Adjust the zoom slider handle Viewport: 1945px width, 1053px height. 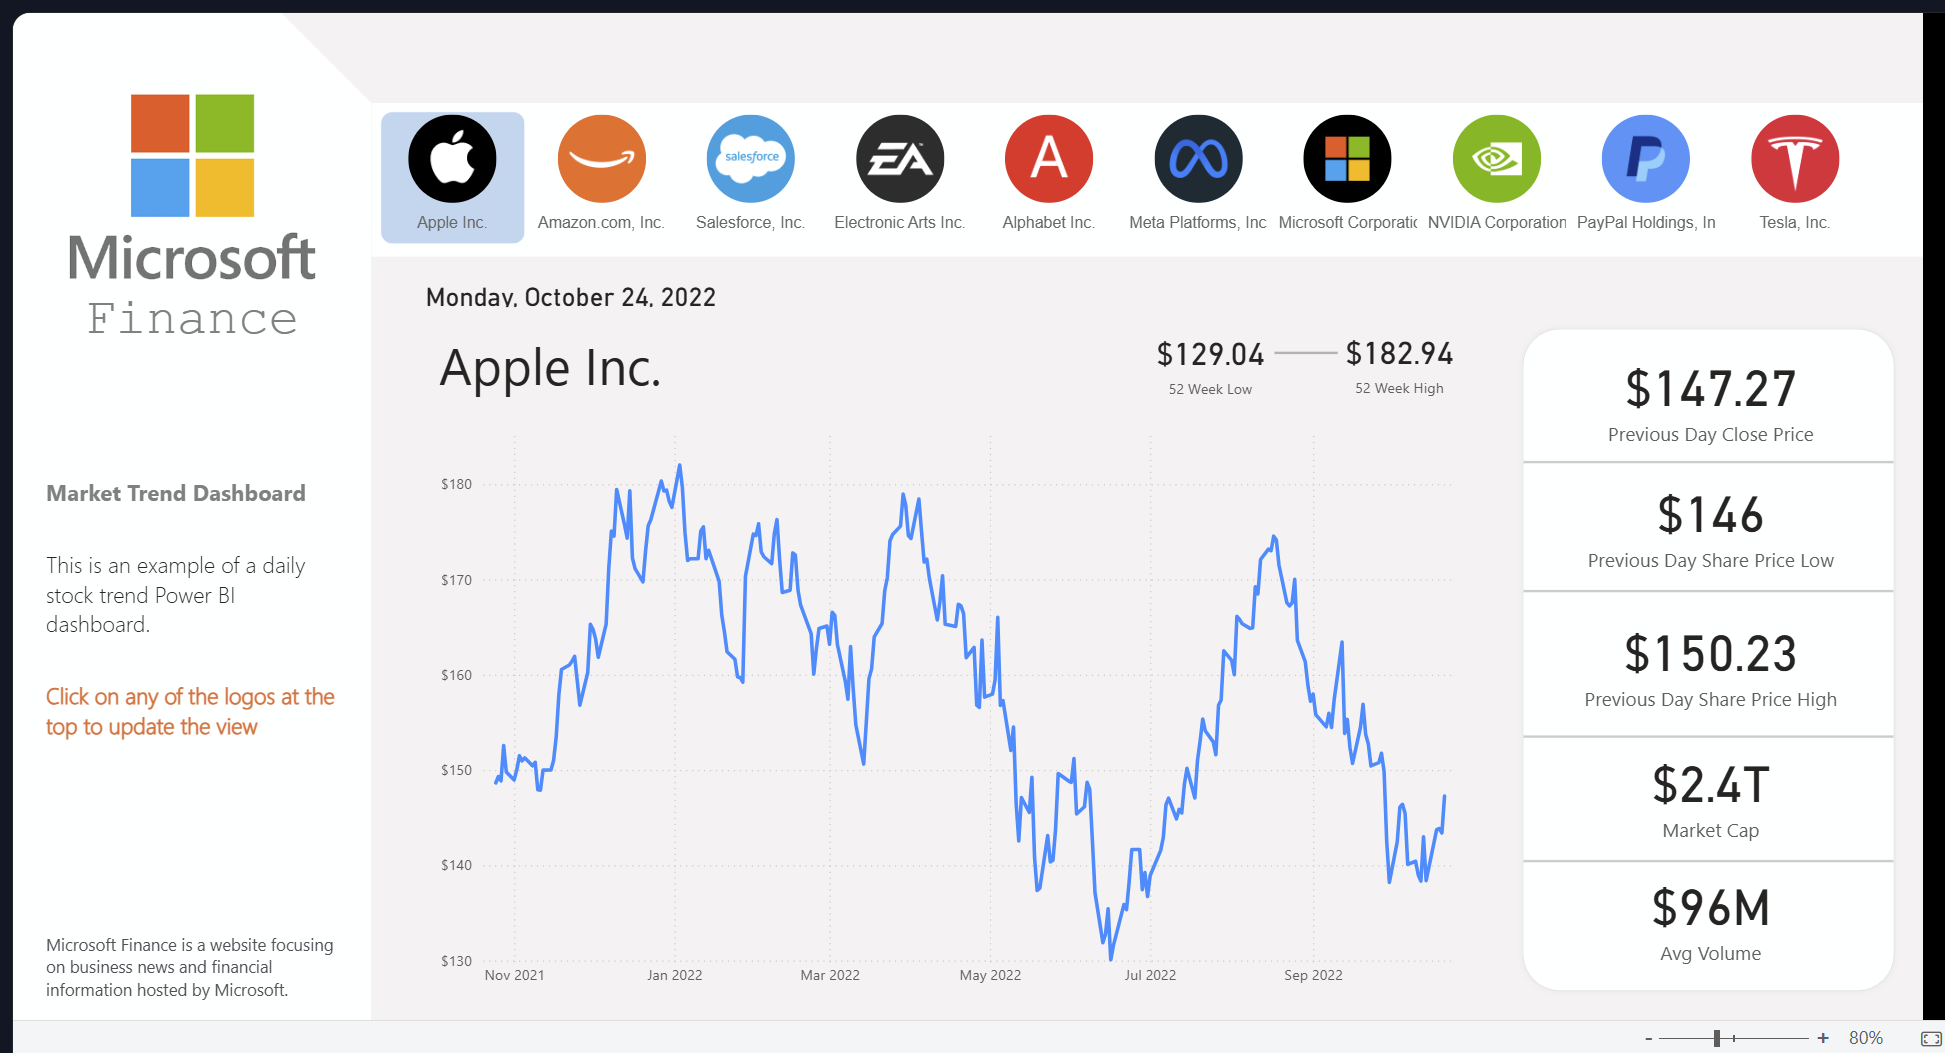[x=1717, y=1038]
